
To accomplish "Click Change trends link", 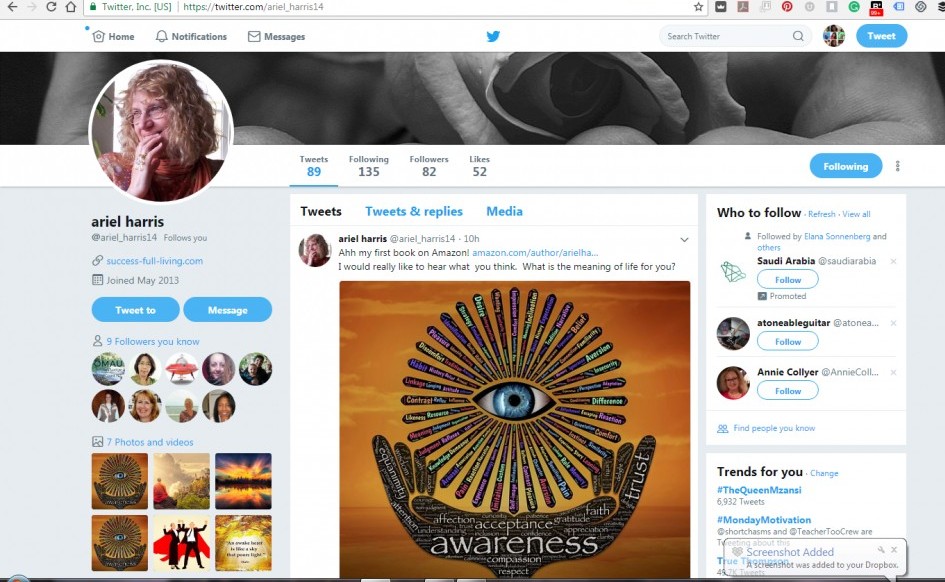I will click(824, 474).
